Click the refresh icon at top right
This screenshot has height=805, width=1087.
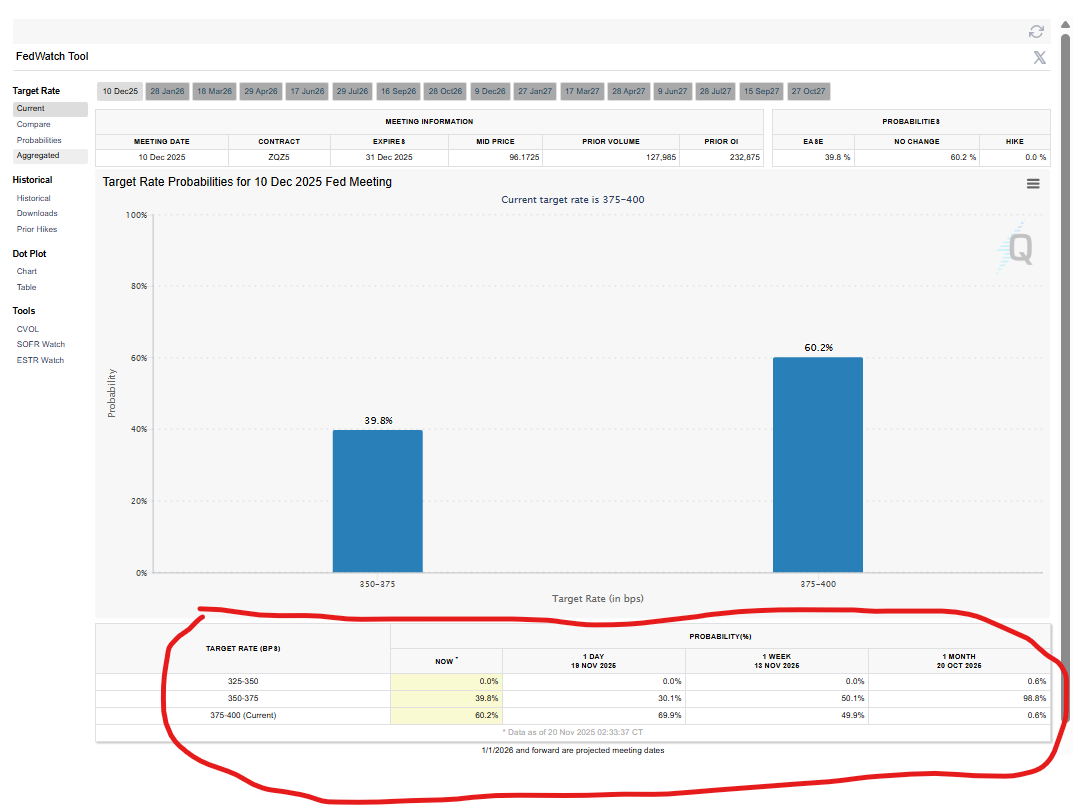point(1036,32)
